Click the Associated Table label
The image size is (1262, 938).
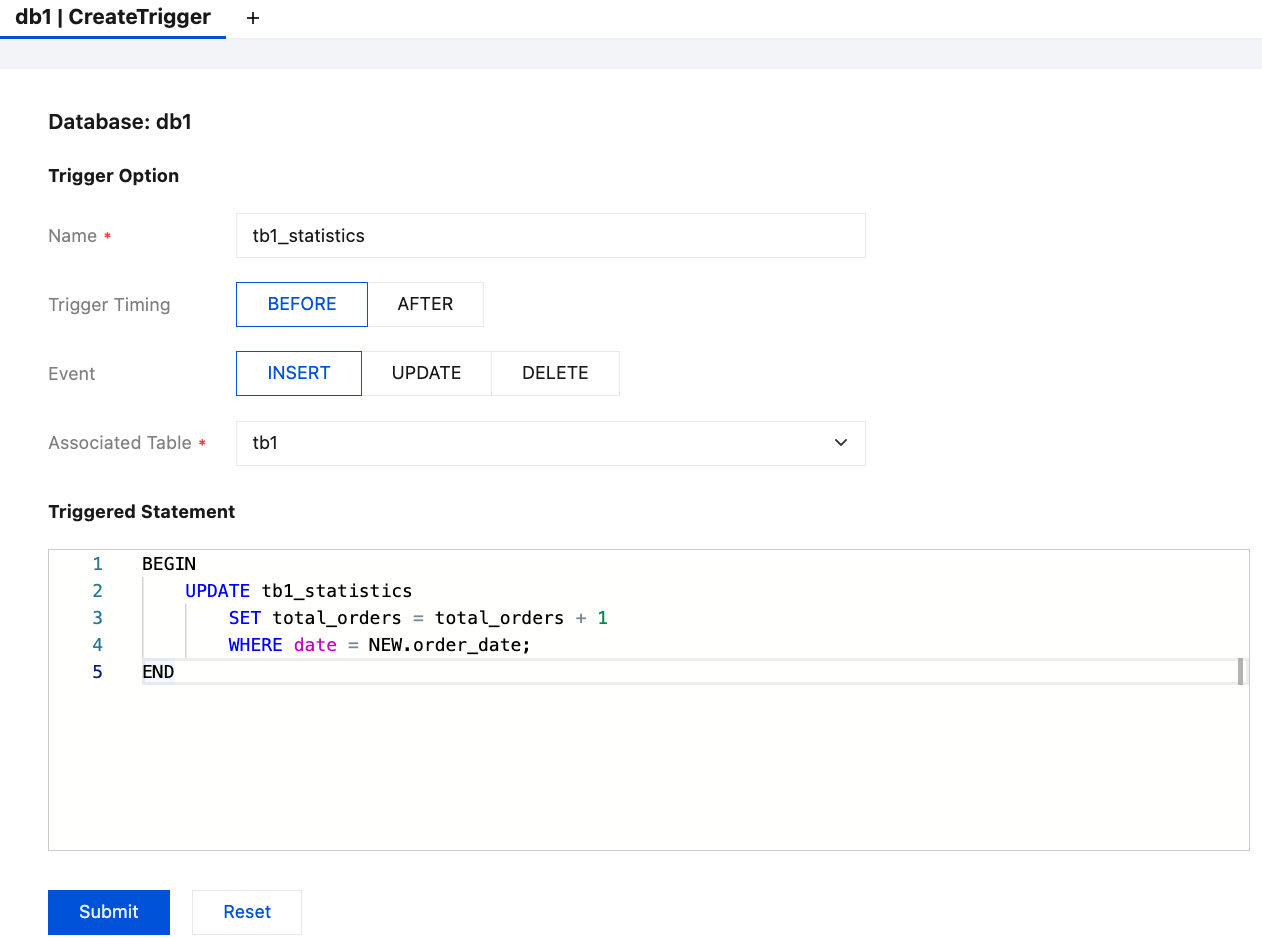click(x=120, y=443)
